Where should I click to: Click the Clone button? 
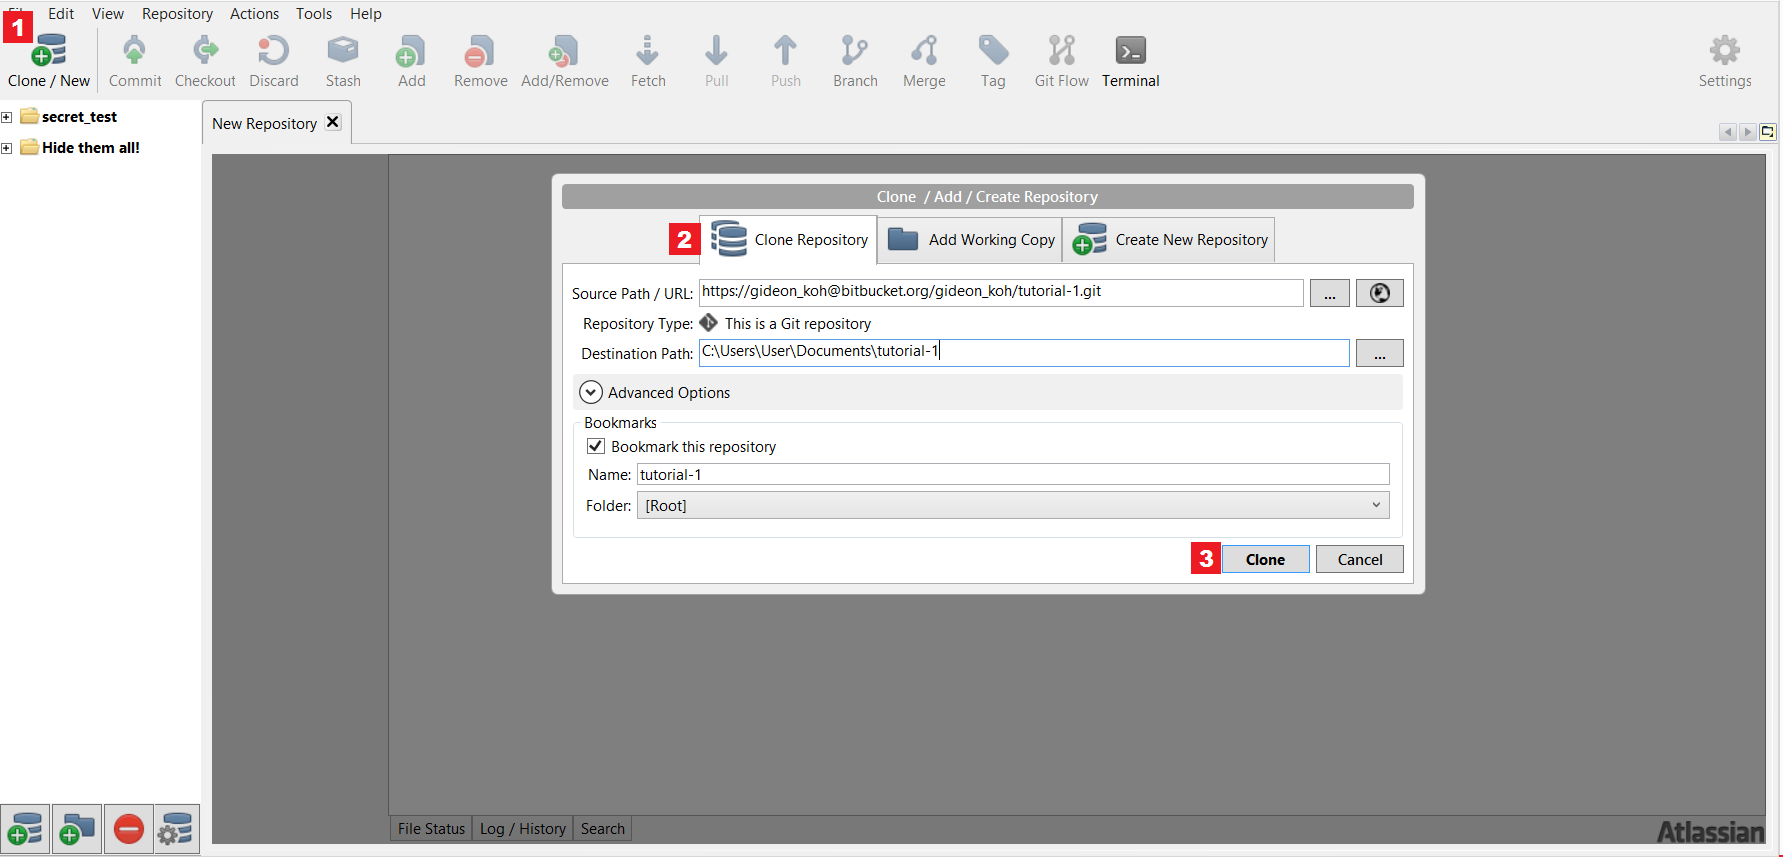coord(1265,559)
